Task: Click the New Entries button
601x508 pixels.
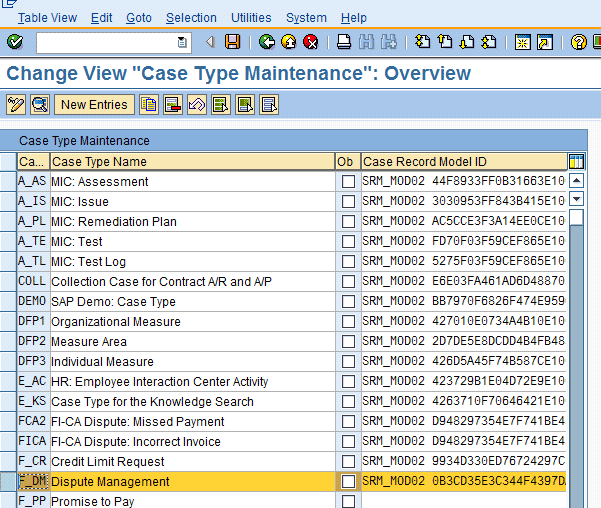Action: tap(94, 104)
